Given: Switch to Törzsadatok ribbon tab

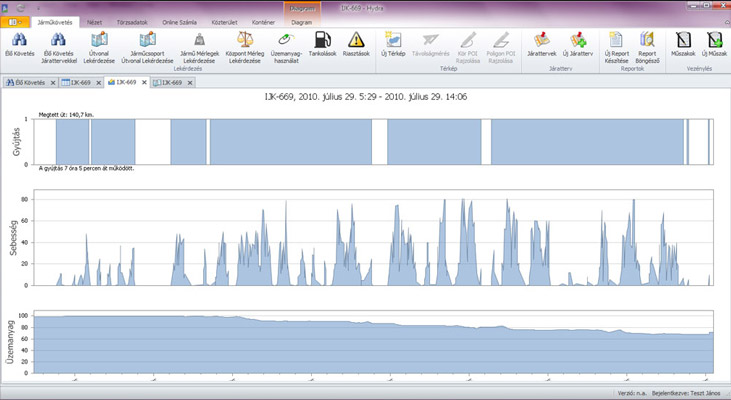Looking at the screenshot, I should pyautogui.click(x=132, y=22).
